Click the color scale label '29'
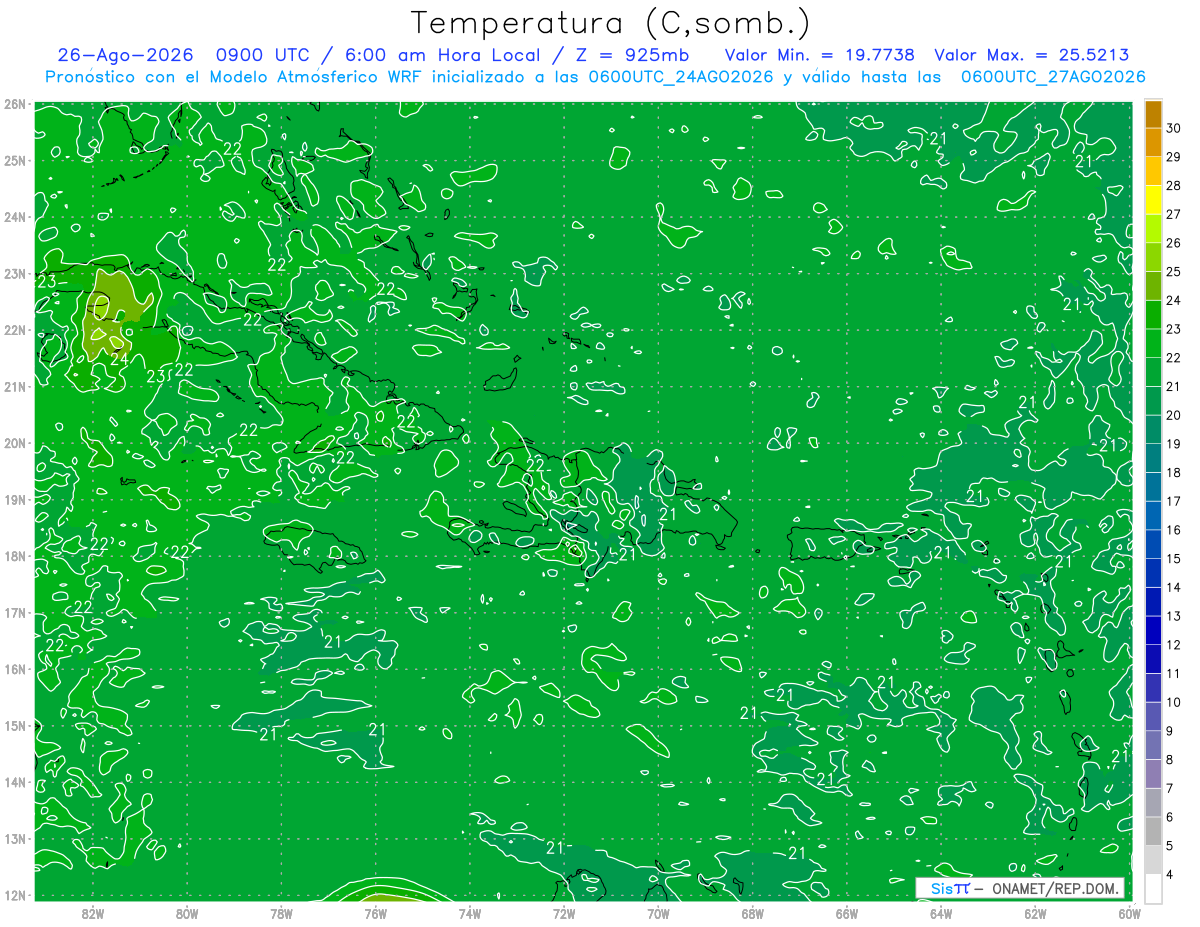 (x=1174, y=157)
